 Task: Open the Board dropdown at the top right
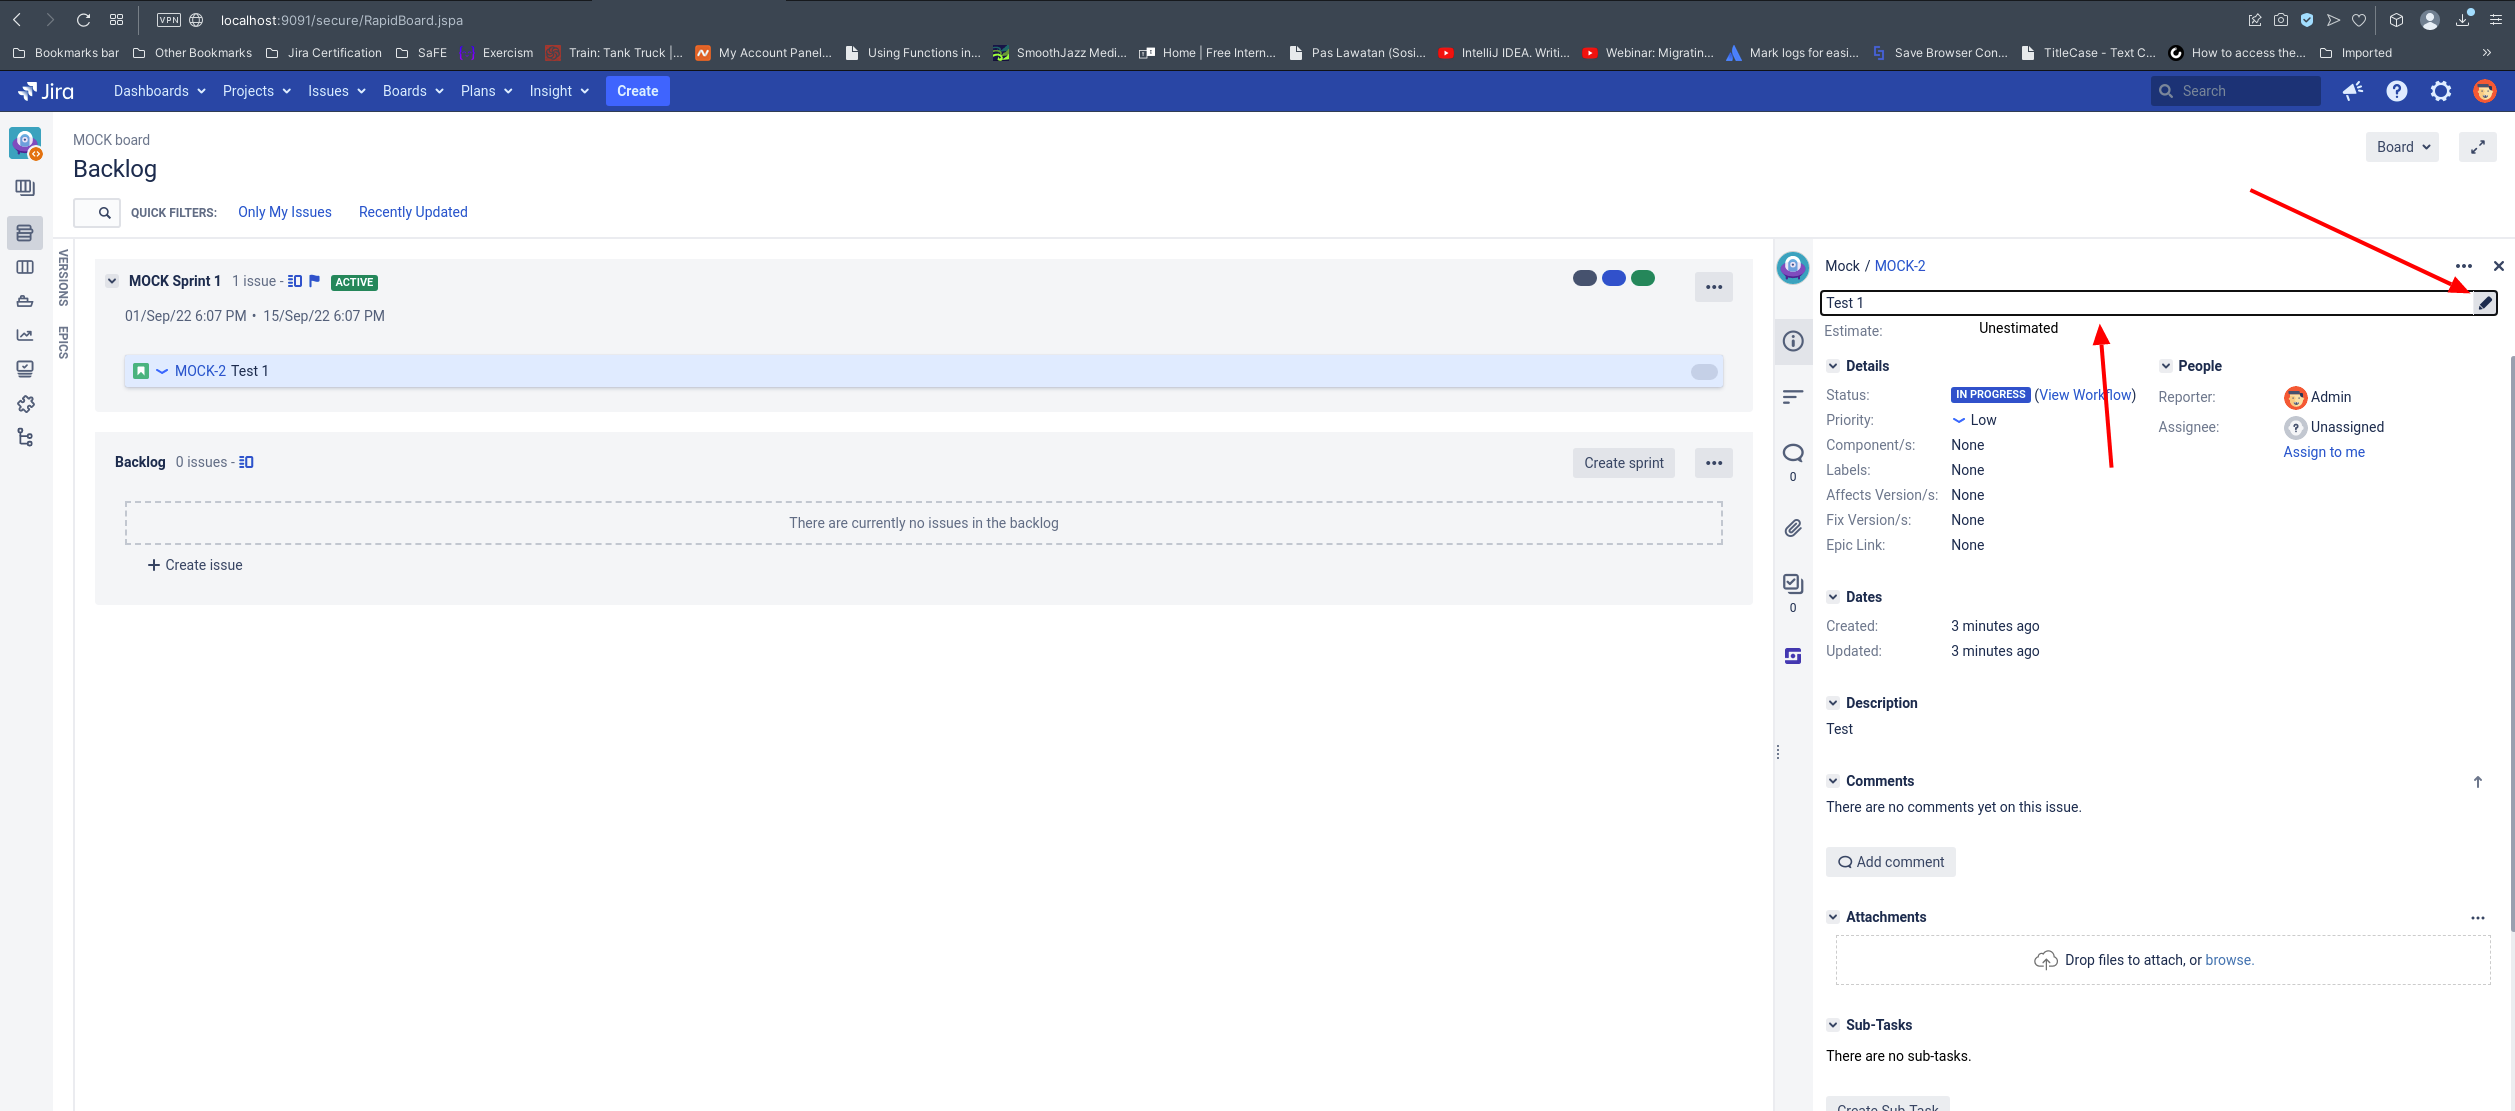2401,146
